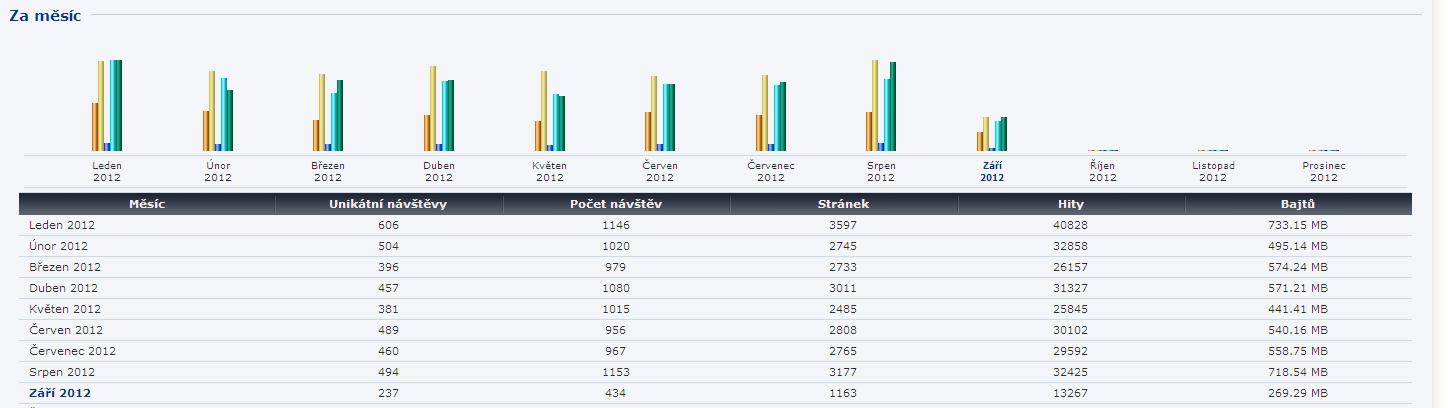Select the Počet návštěv column header

tap(616, 204)
